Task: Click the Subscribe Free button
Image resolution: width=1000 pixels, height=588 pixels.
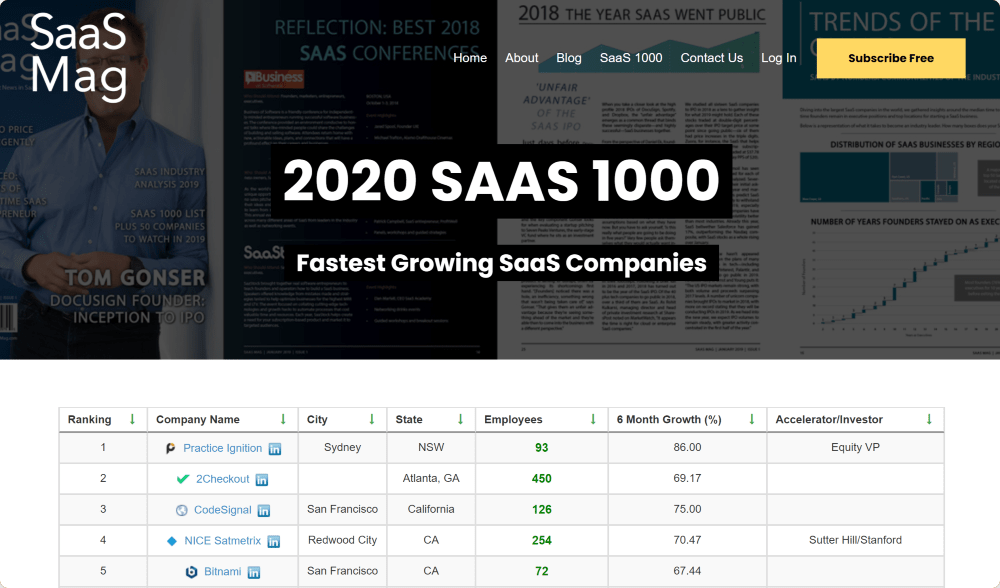Action: point(891,58)
